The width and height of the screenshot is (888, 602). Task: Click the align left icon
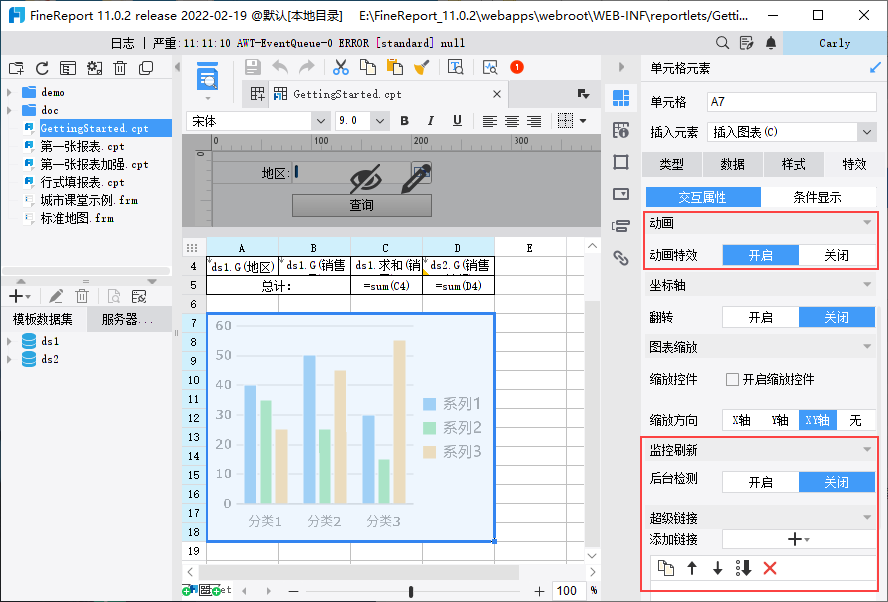[489, 121]
